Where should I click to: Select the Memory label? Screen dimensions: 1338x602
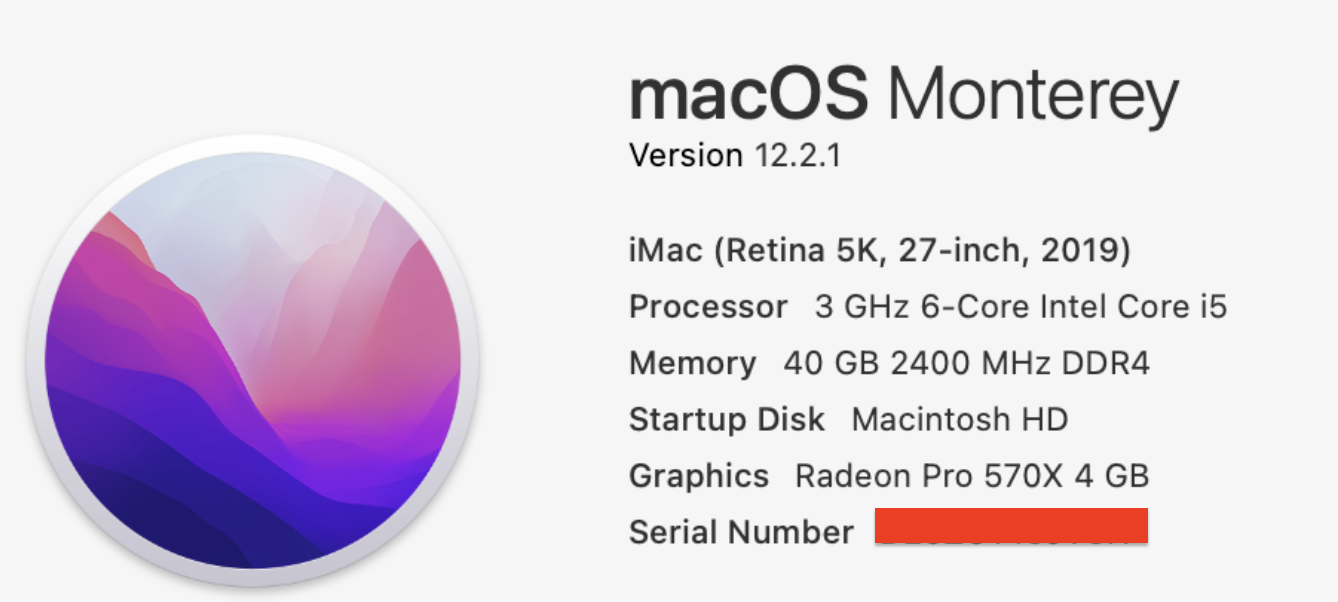coord(692,363)
